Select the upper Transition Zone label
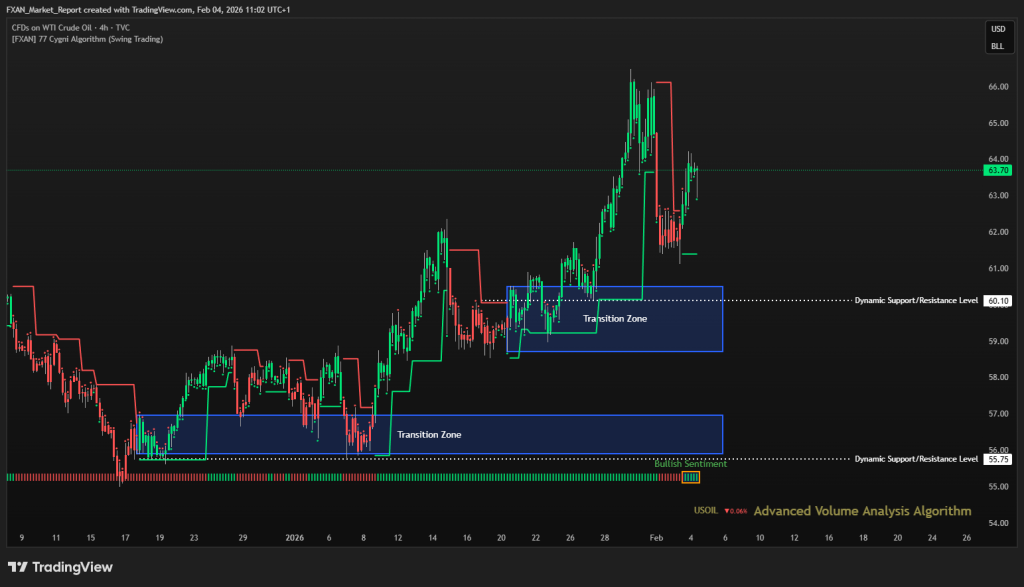The width and height of the screenshot is (1024, 587). 615,319
